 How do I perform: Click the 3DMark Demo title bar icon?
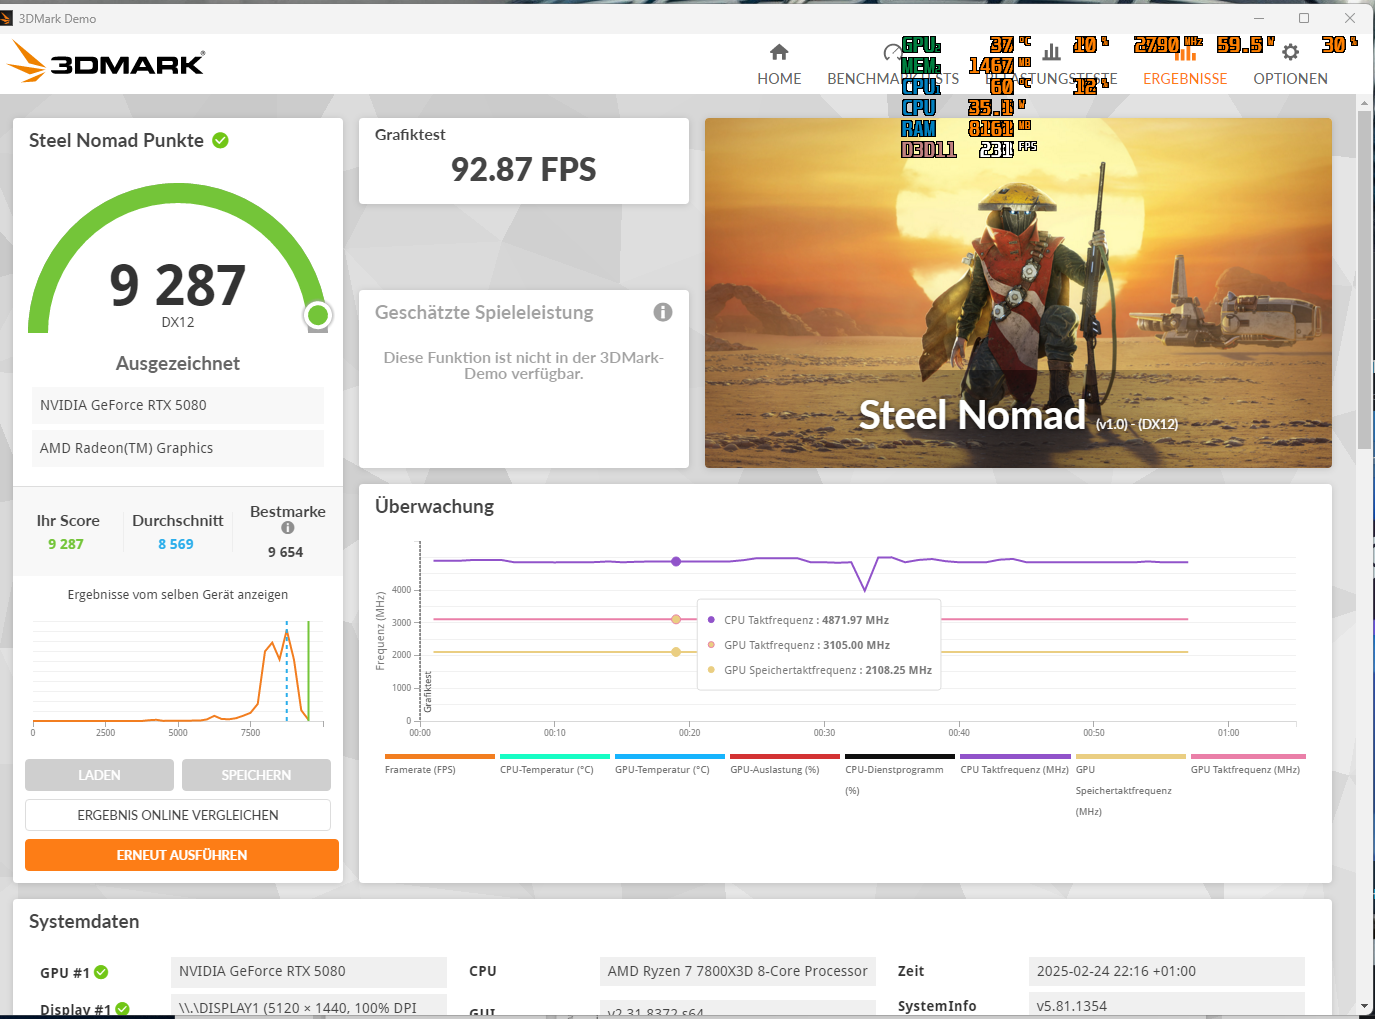[x=6, y=18]
